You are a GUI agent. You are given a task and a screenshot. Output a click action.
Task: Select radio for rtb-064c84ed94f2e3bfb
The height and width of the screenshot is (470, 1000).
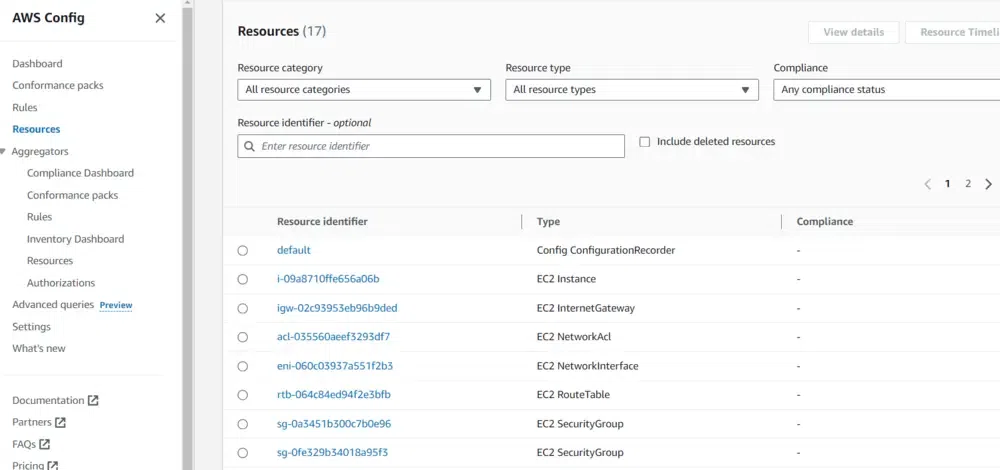(x=242, y=395)
